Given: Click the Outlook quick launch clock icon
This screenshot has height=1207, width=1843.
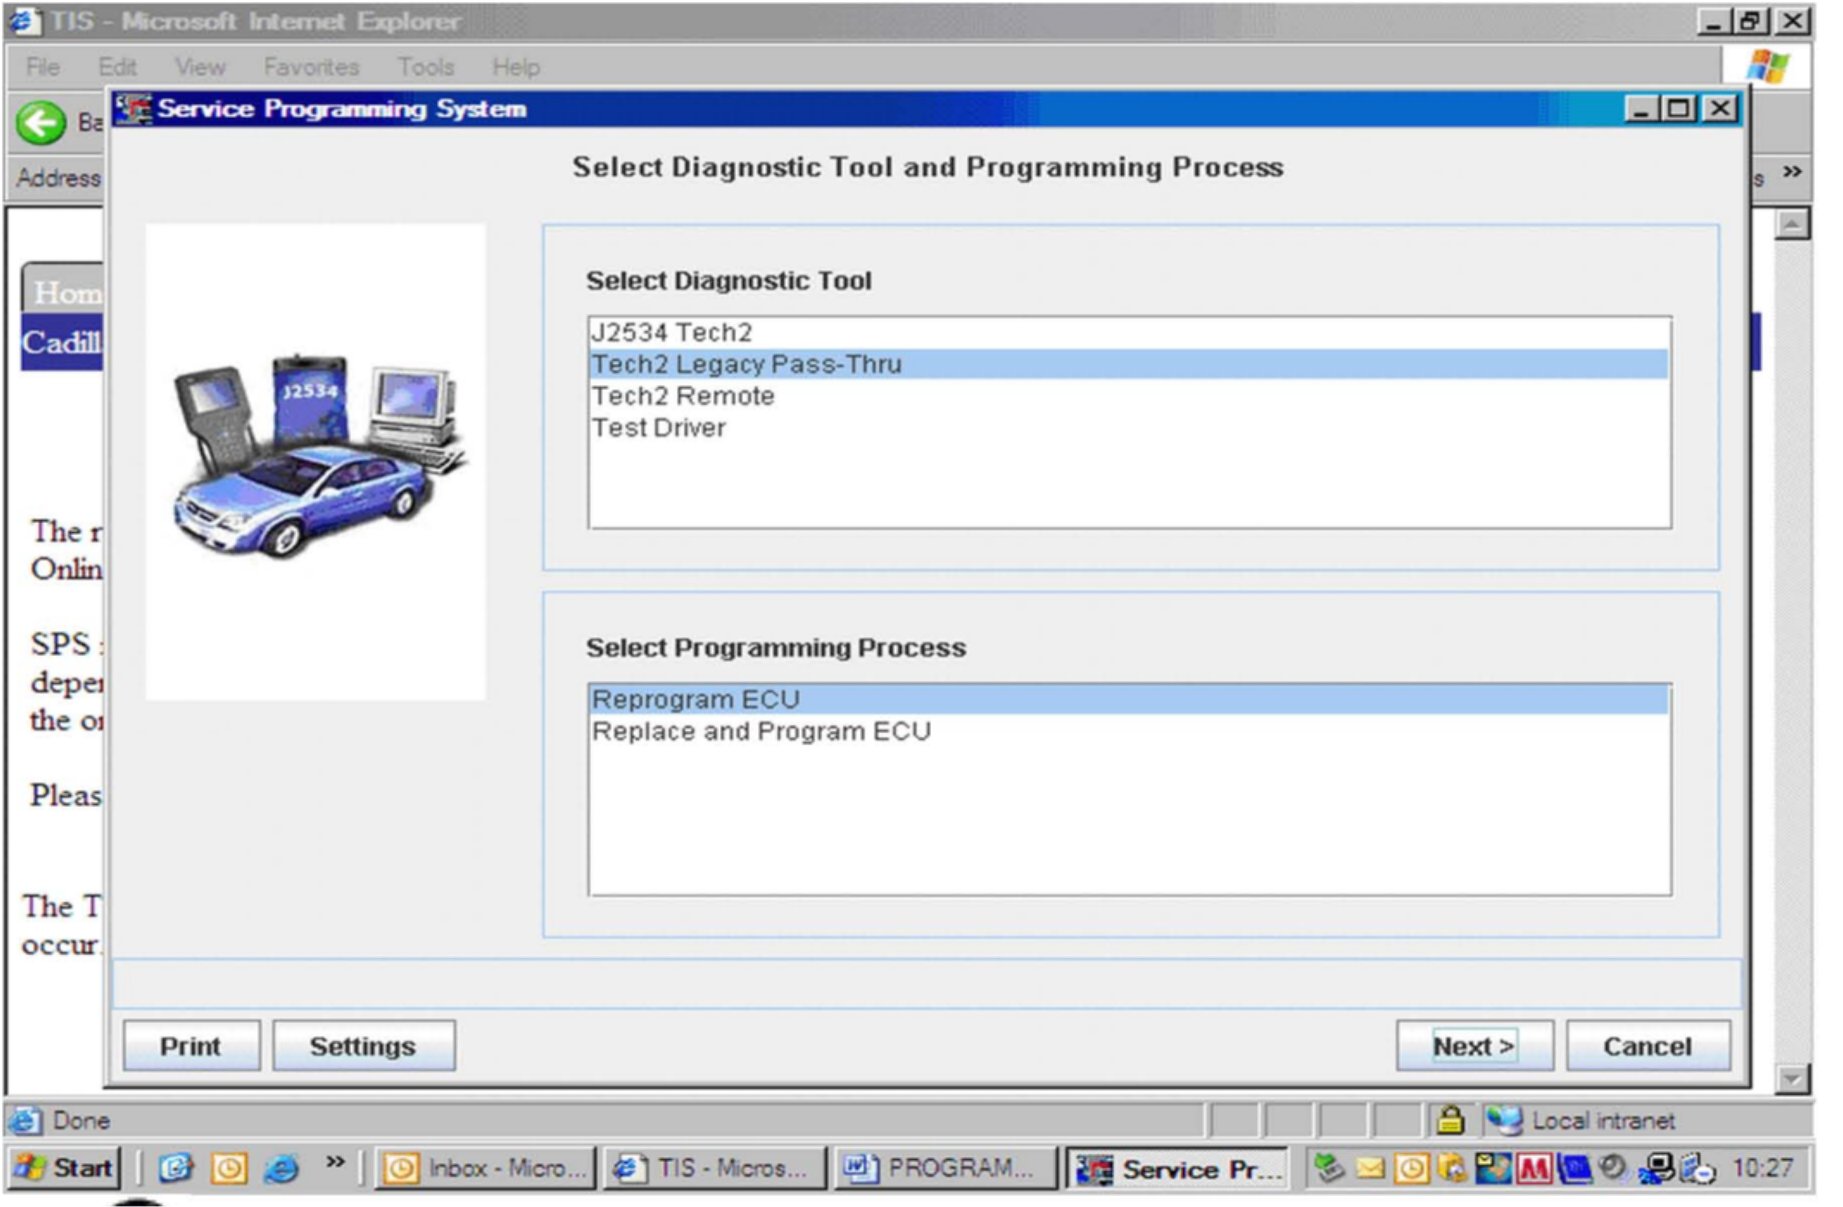Looking at the screenshot, I should coord(229,1168).
